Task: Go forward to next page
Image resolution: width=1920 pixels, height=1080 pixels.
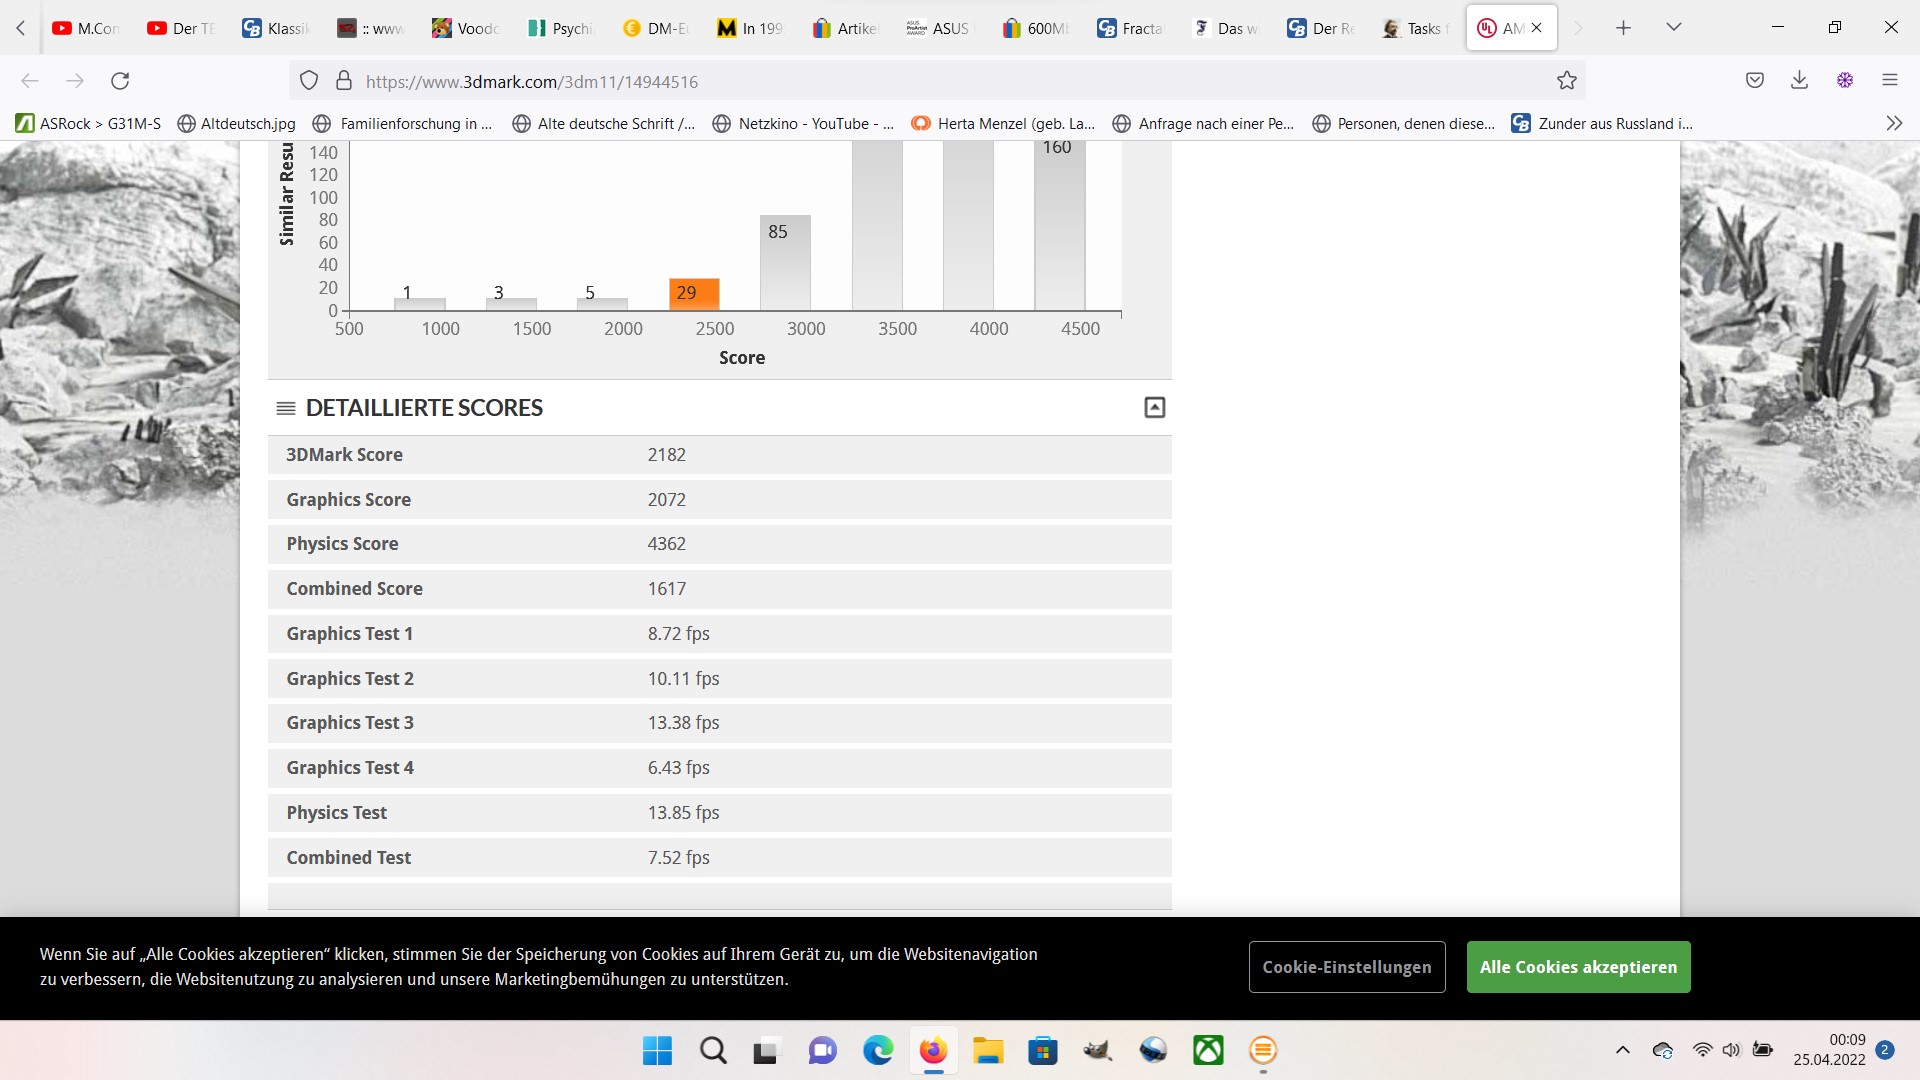Action: [x=75, y=81]
